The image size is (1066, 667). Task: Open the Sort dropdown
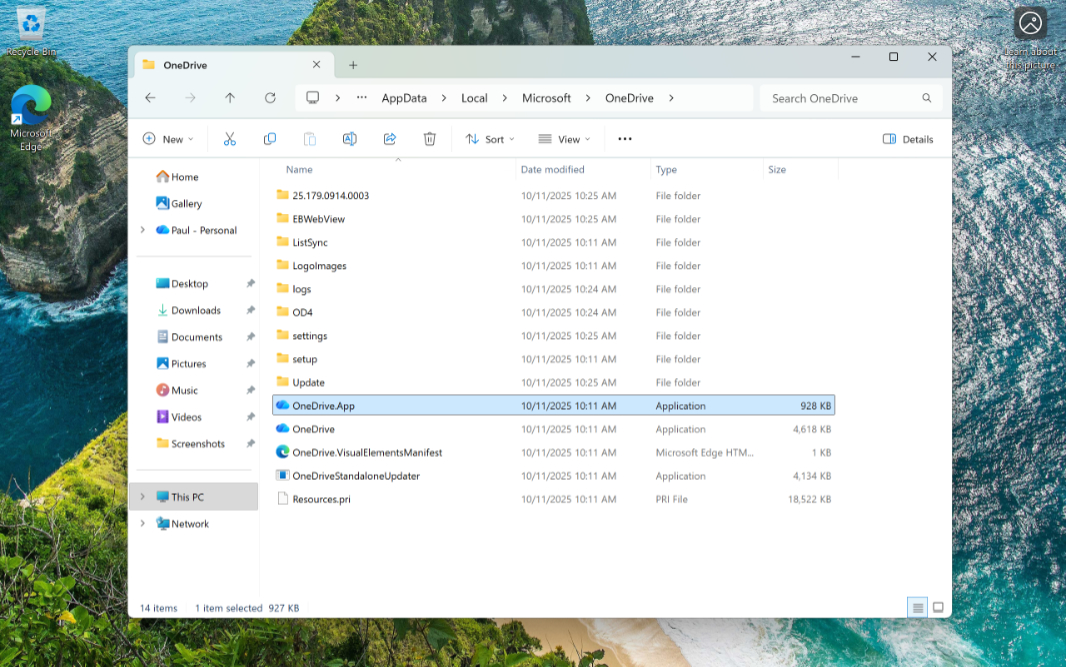489,138
